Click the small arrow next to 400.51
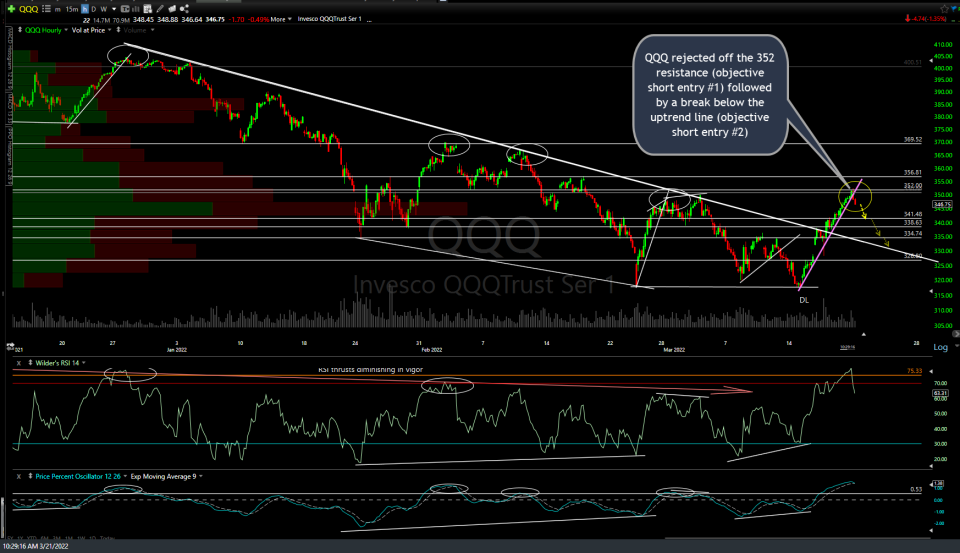Viewport: 960px width, 553px height. coord(931,62)
